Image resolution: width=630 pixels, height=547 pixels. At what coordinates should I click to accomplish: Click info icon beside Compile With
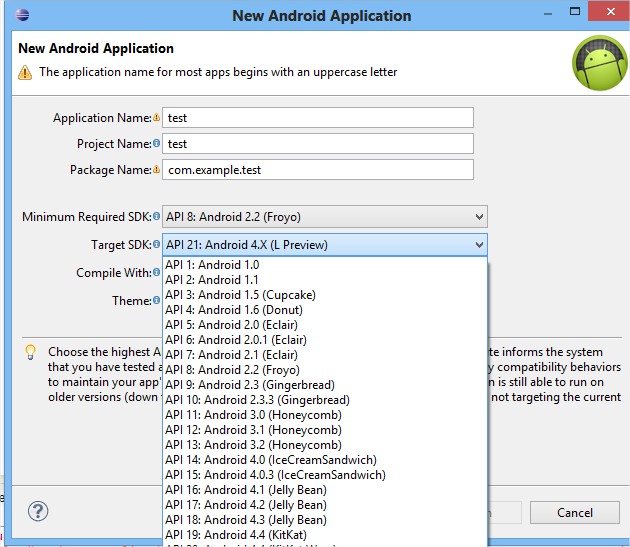click(156, 272)
